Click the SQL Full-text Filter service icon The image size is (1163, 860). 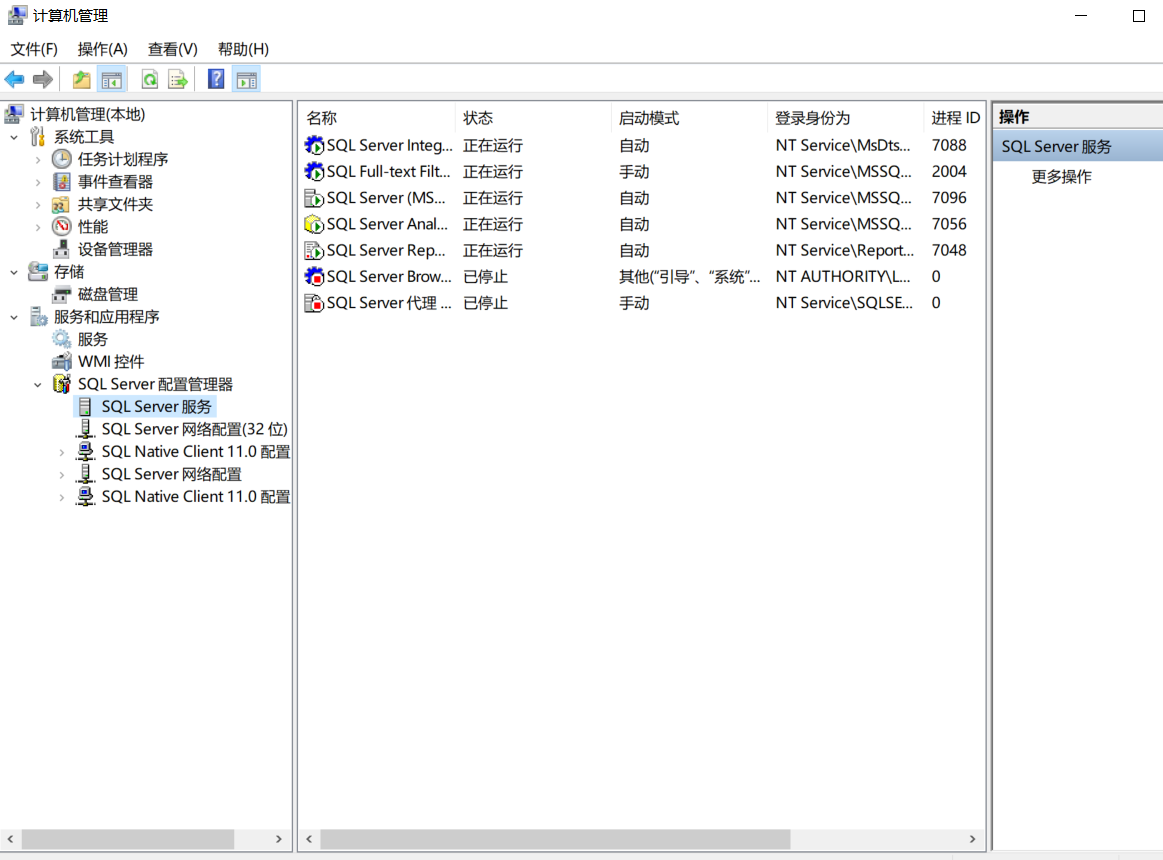[x=314, y=171]
